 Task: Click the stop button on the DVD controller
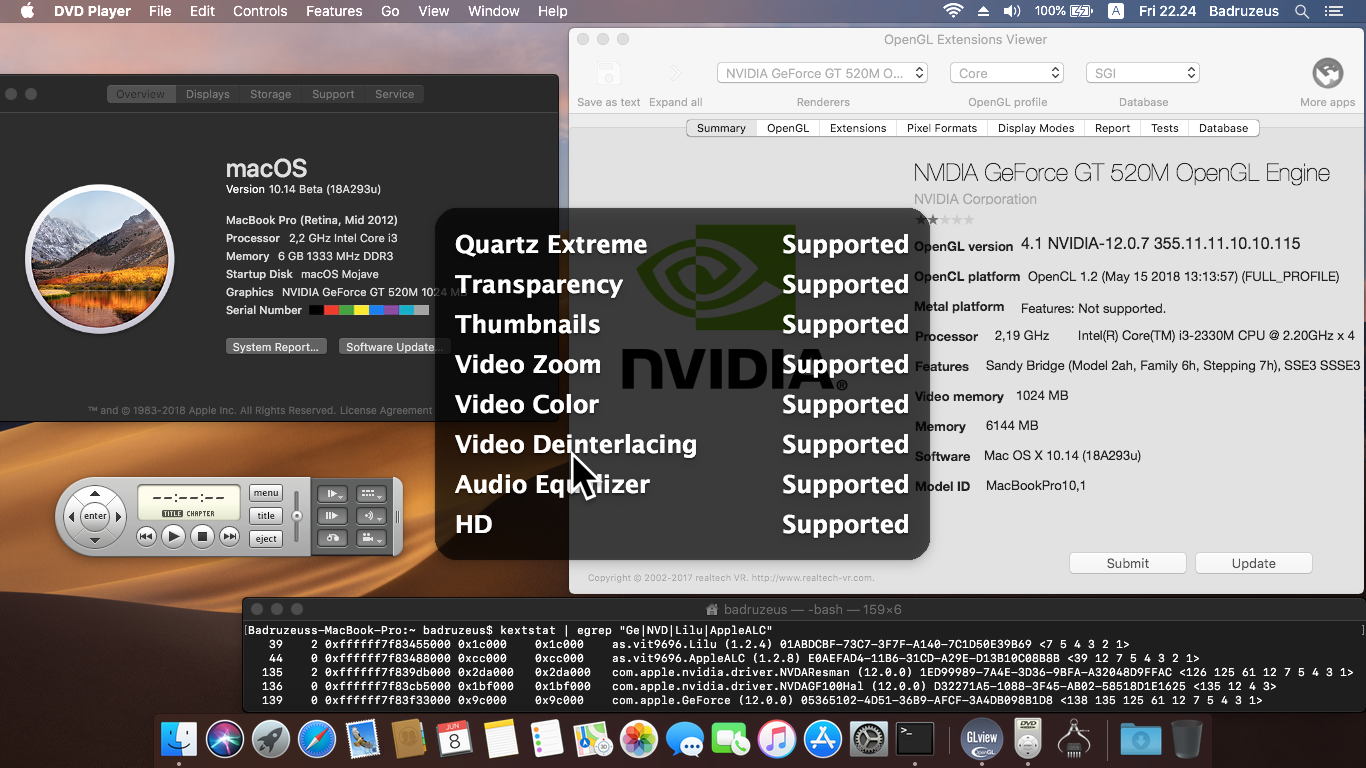click(x=202, y=537)
